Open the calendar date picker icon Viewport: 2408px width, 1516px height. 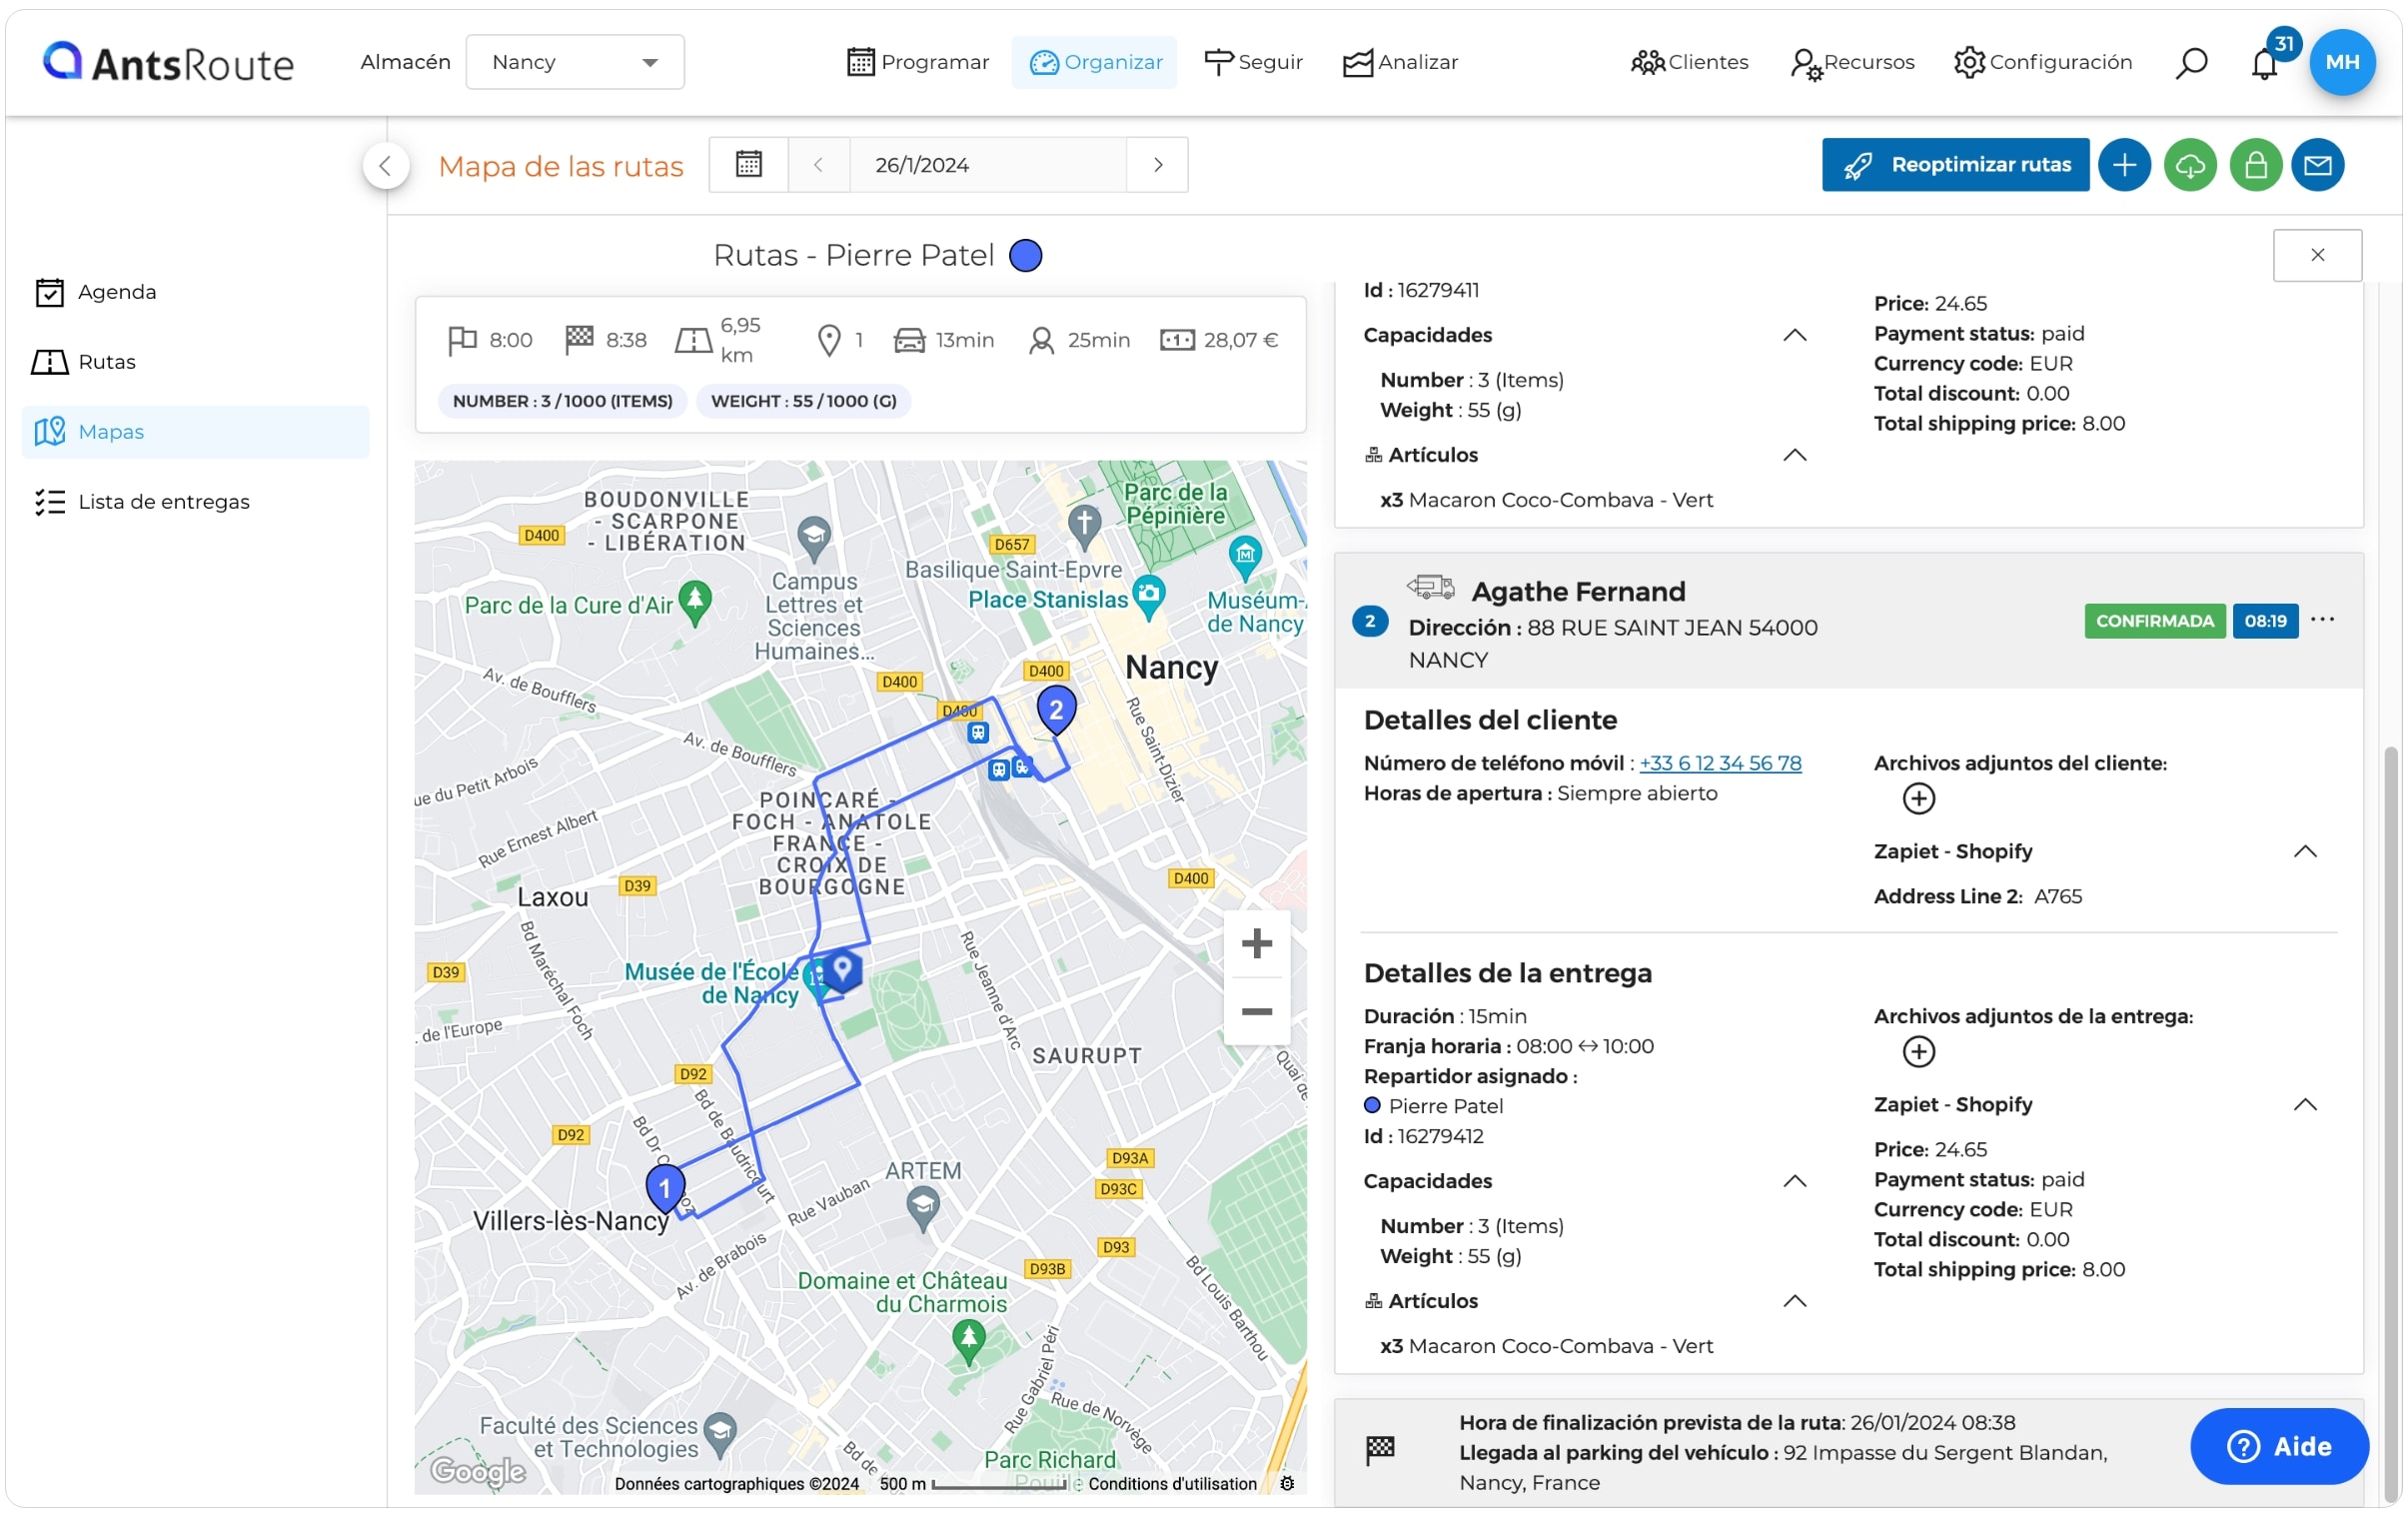[x=749, y=165]
